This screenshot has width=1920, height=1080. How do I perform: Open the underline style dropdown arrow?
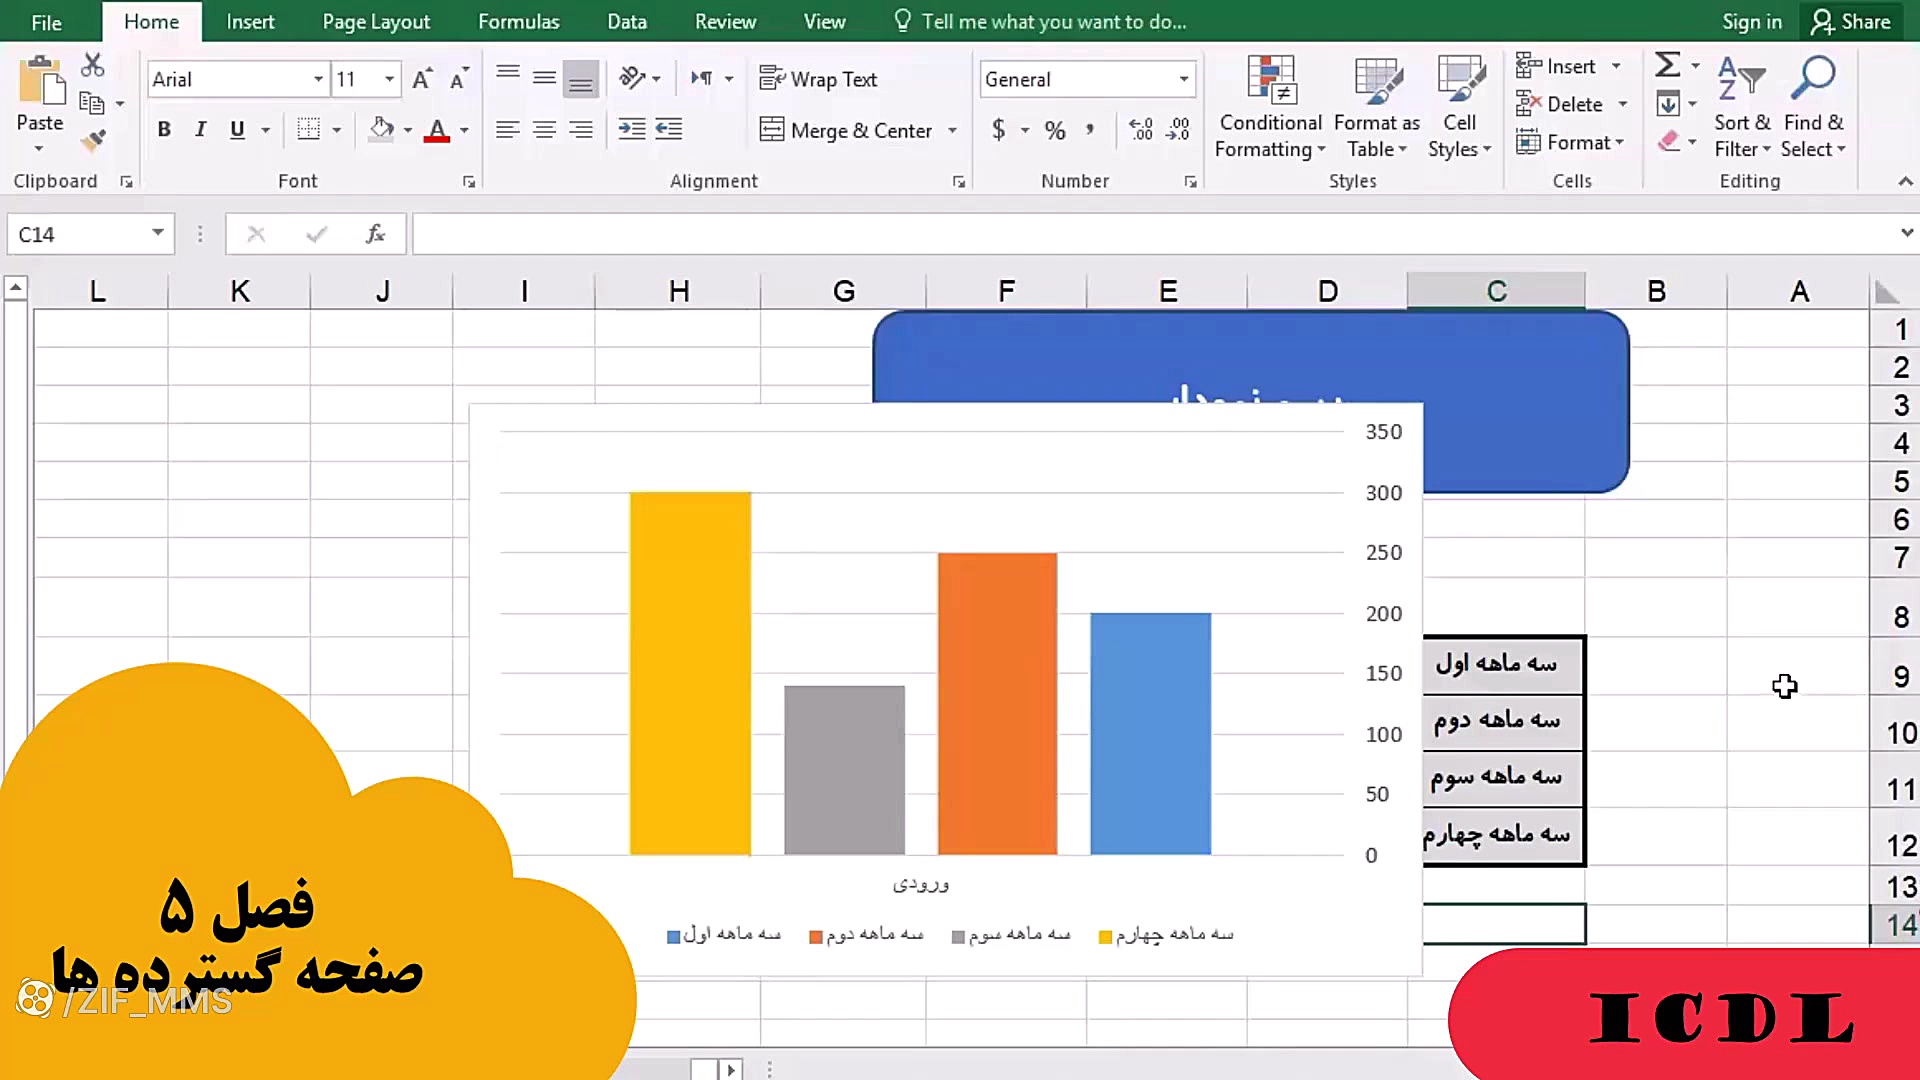[x=265, y=130]
